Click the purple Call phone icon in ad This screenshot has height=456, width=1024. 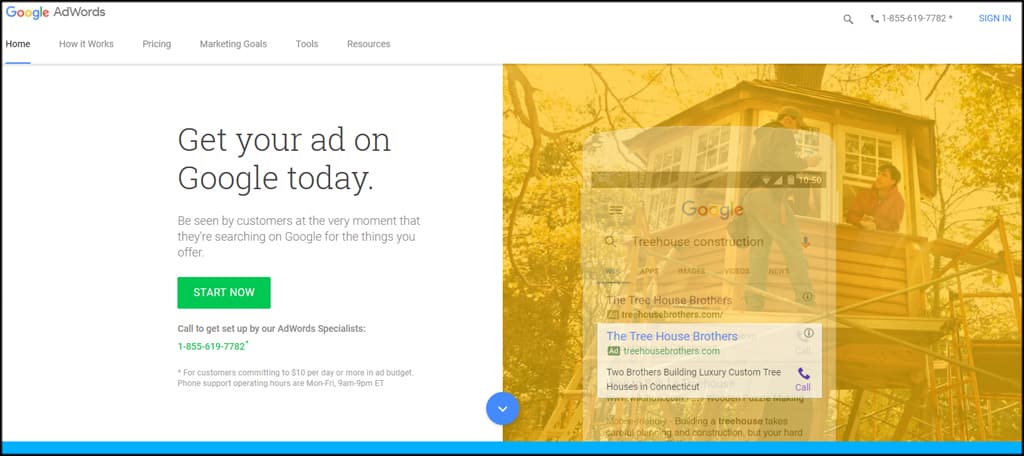(803, 374)
